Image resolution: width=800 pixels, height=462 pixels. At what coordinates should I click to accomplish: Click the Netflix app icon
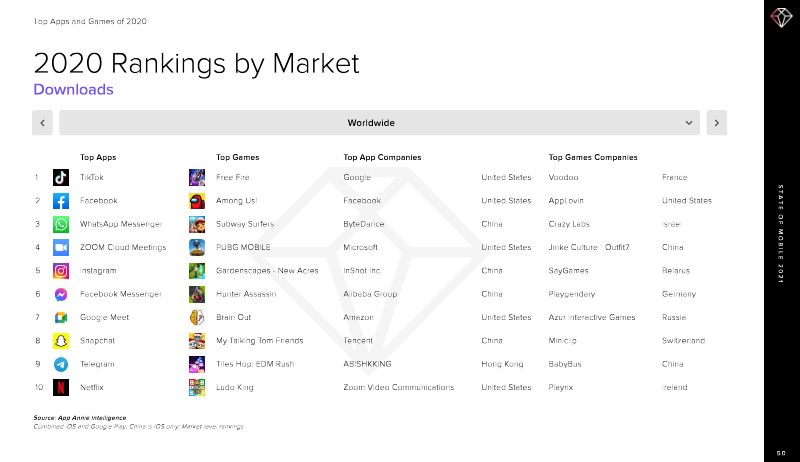coord(61,387)
